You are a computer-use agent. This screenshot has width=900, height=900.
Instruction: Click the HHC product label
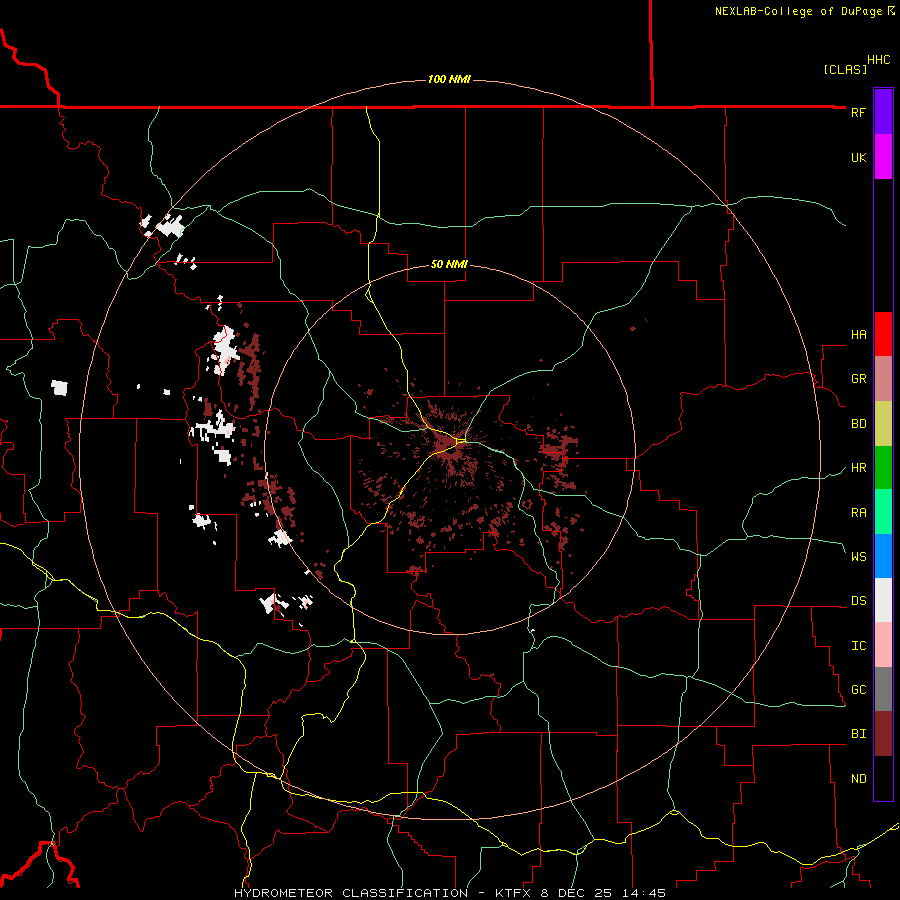(879, 60)
